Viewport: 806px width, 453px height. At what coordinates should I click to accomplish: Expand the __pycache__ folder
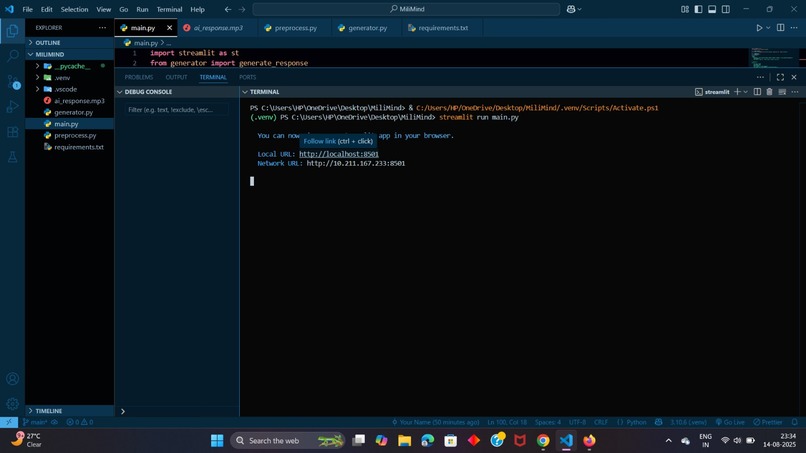(37, 66)
